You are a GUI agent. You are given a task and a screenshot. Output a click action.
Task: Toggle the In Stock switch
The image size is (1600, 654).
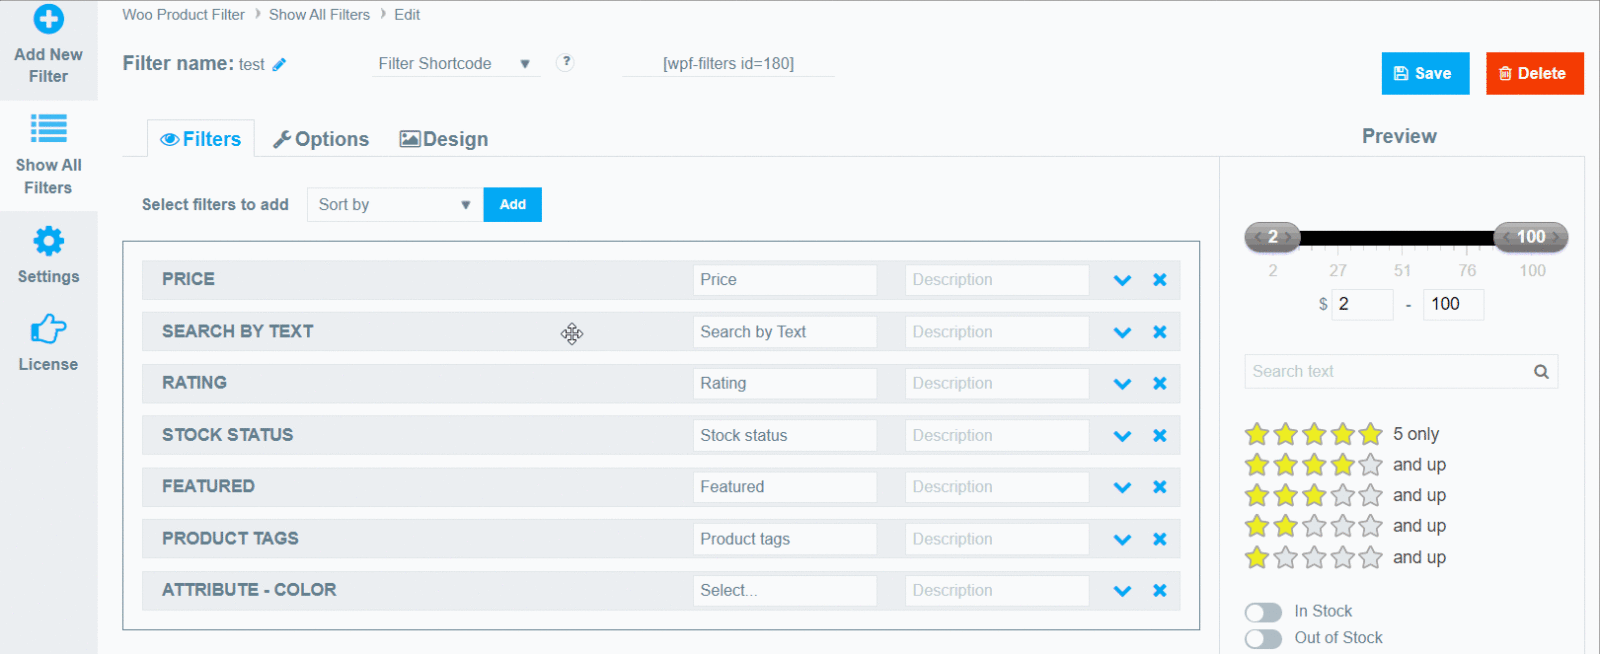coord(1263,612)
